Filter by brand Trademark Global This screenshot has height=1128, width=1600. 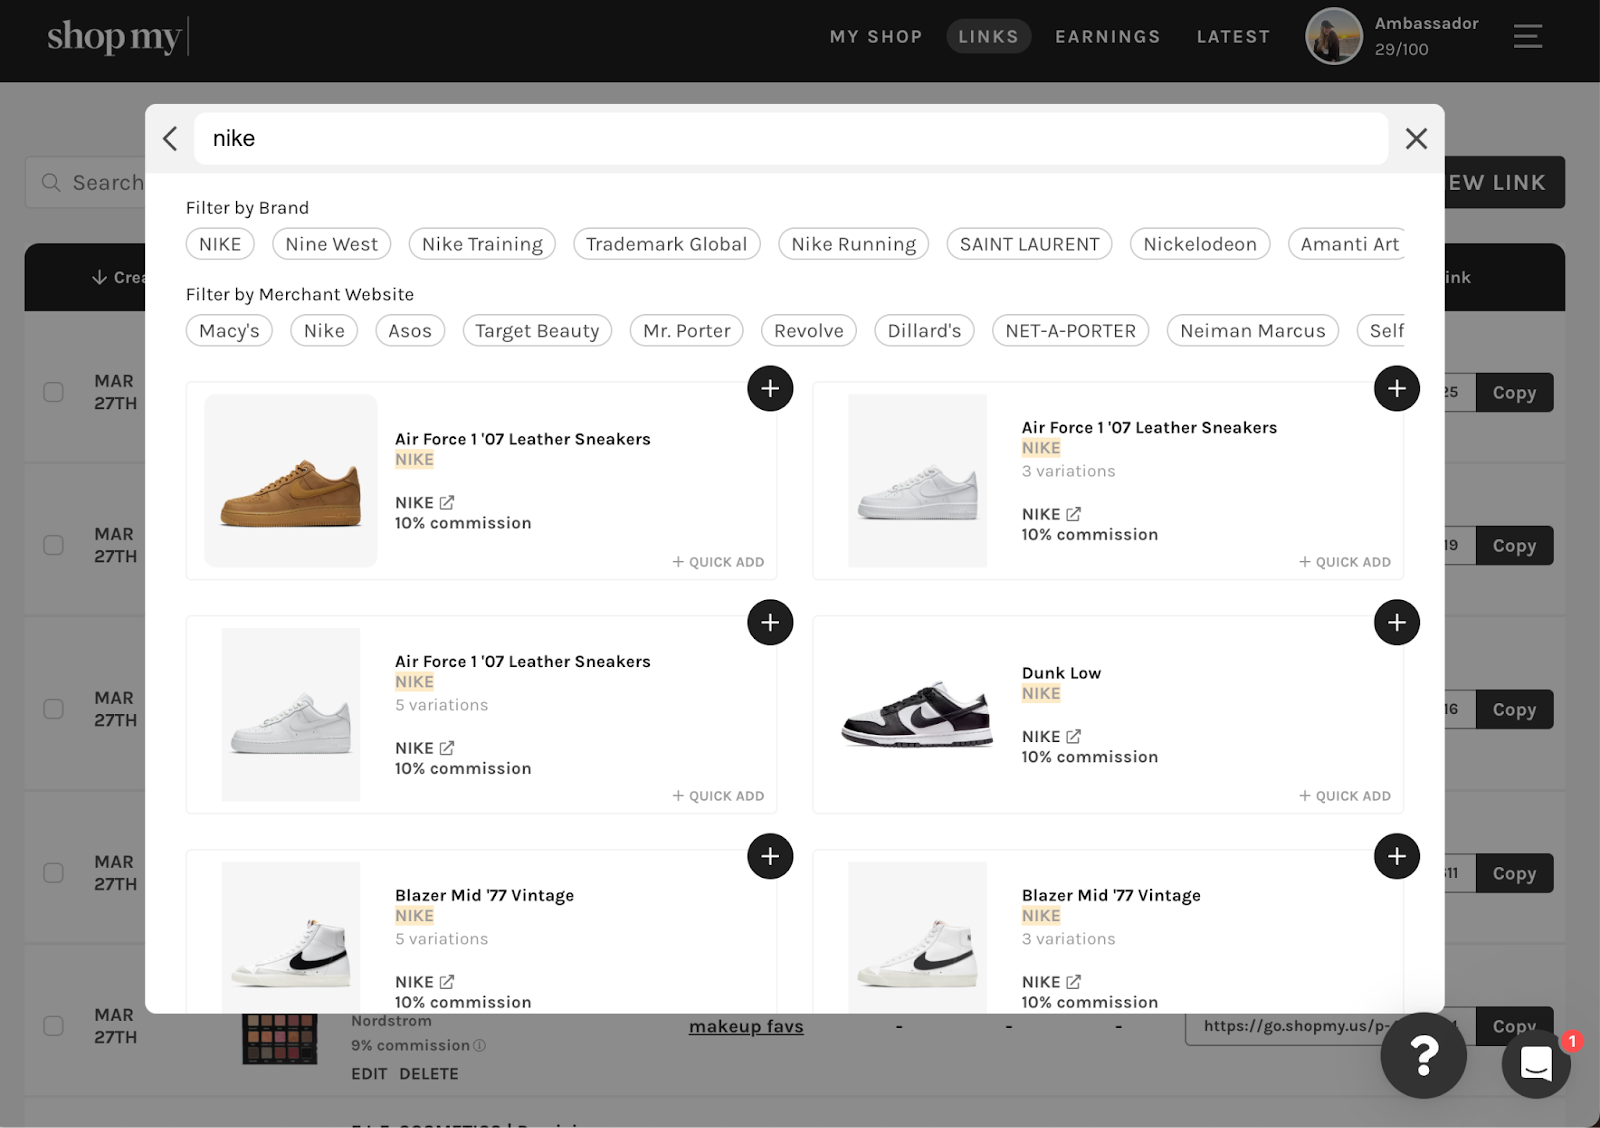coord(667,244)
